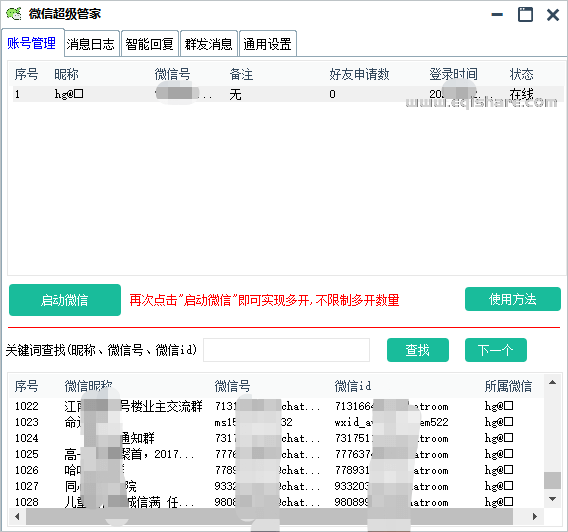The height and width of the screenshot is (532, 568).
Task: Close the 微信超级管家 window
Action: pyautogui.click(x=553, y=14)
